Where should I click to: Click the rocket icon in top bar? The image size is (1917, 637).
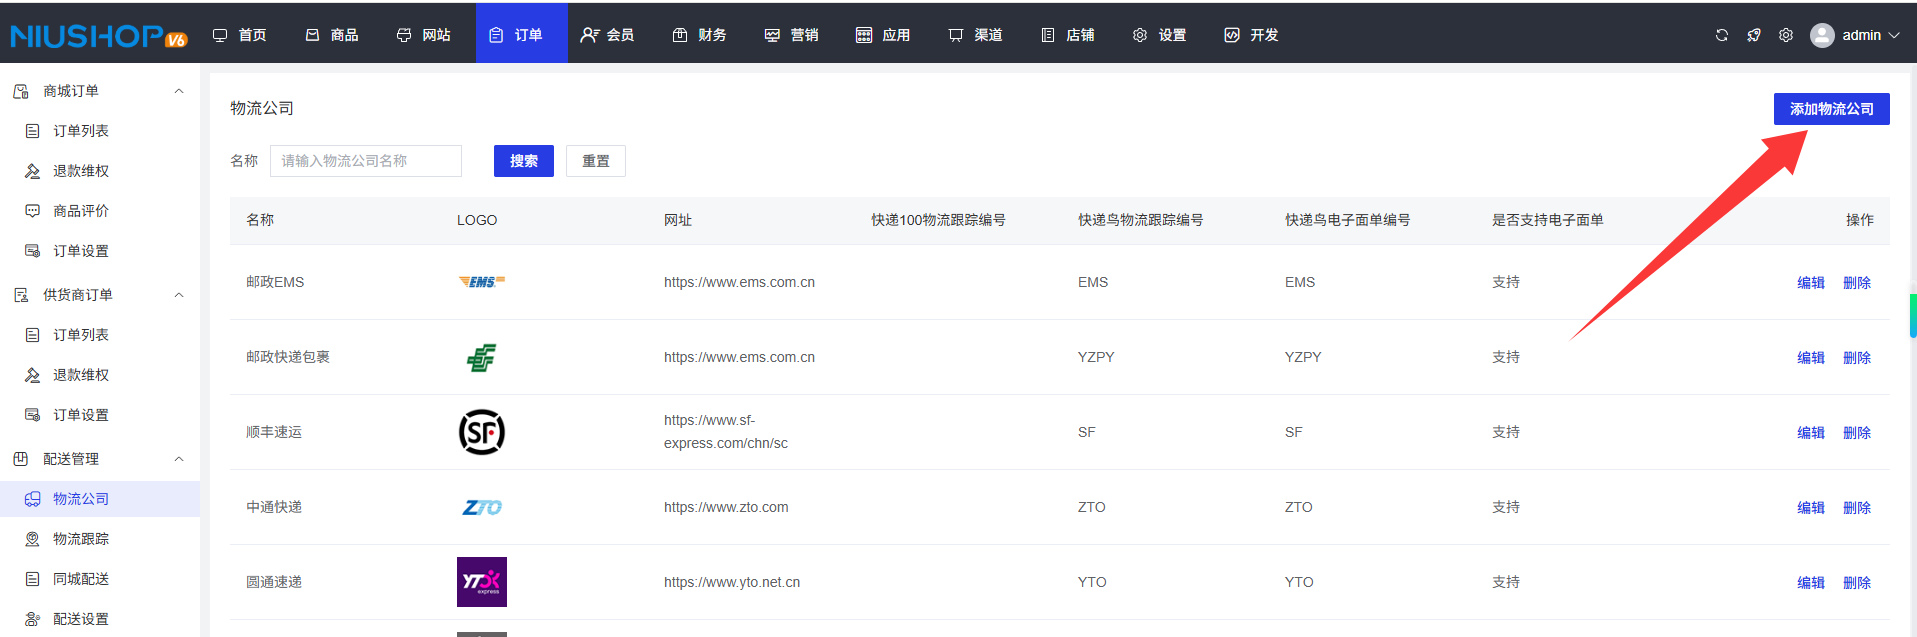(1753, 35)
